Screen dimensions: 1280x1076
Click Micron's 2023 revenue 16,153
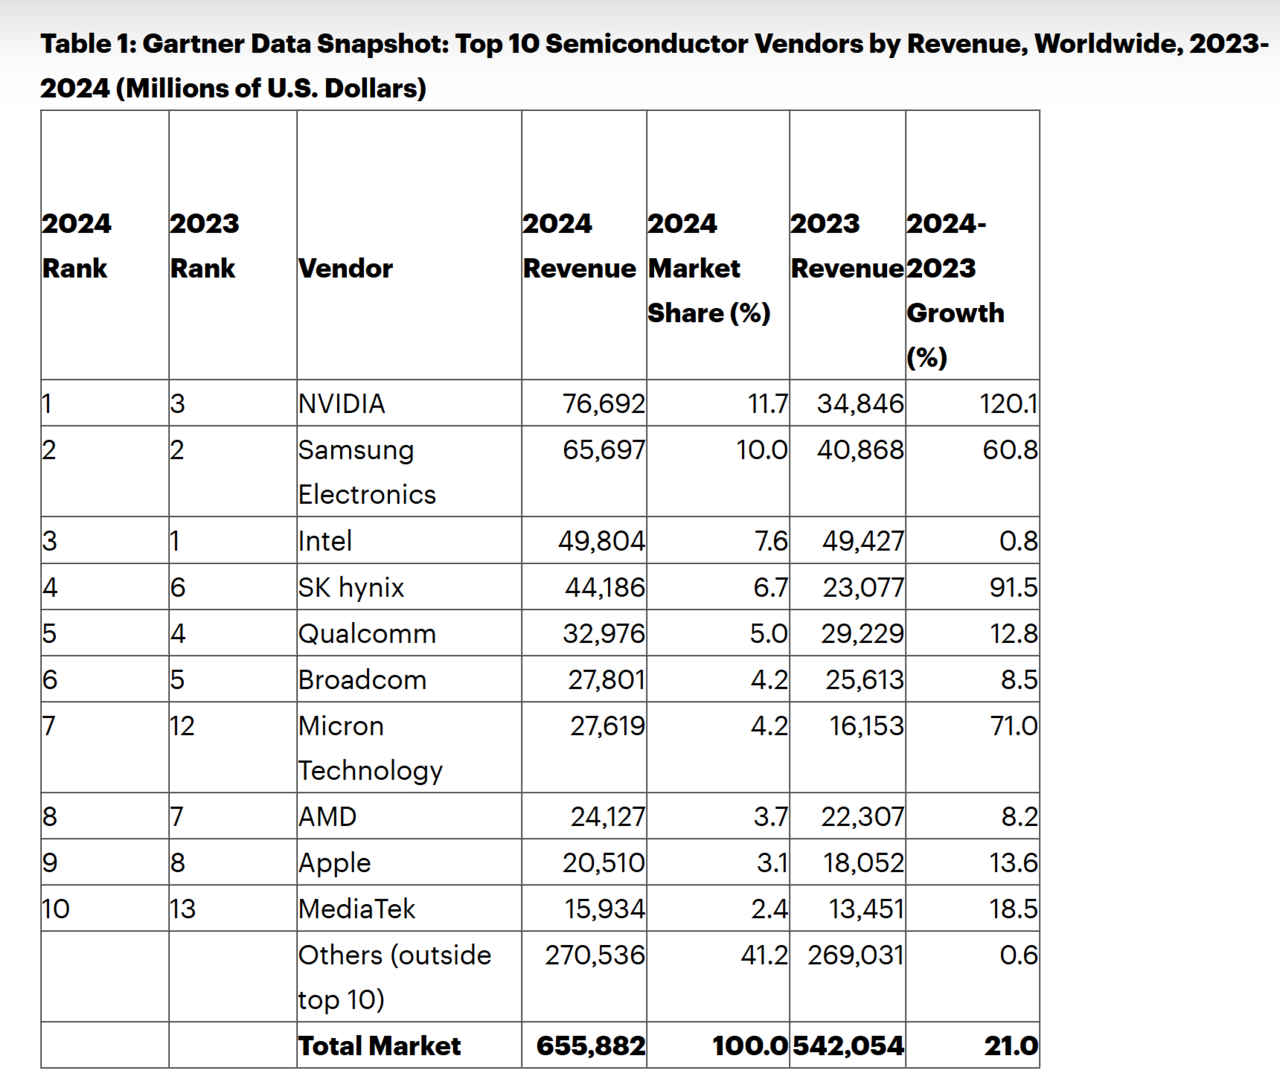click(x=867, y=725)
